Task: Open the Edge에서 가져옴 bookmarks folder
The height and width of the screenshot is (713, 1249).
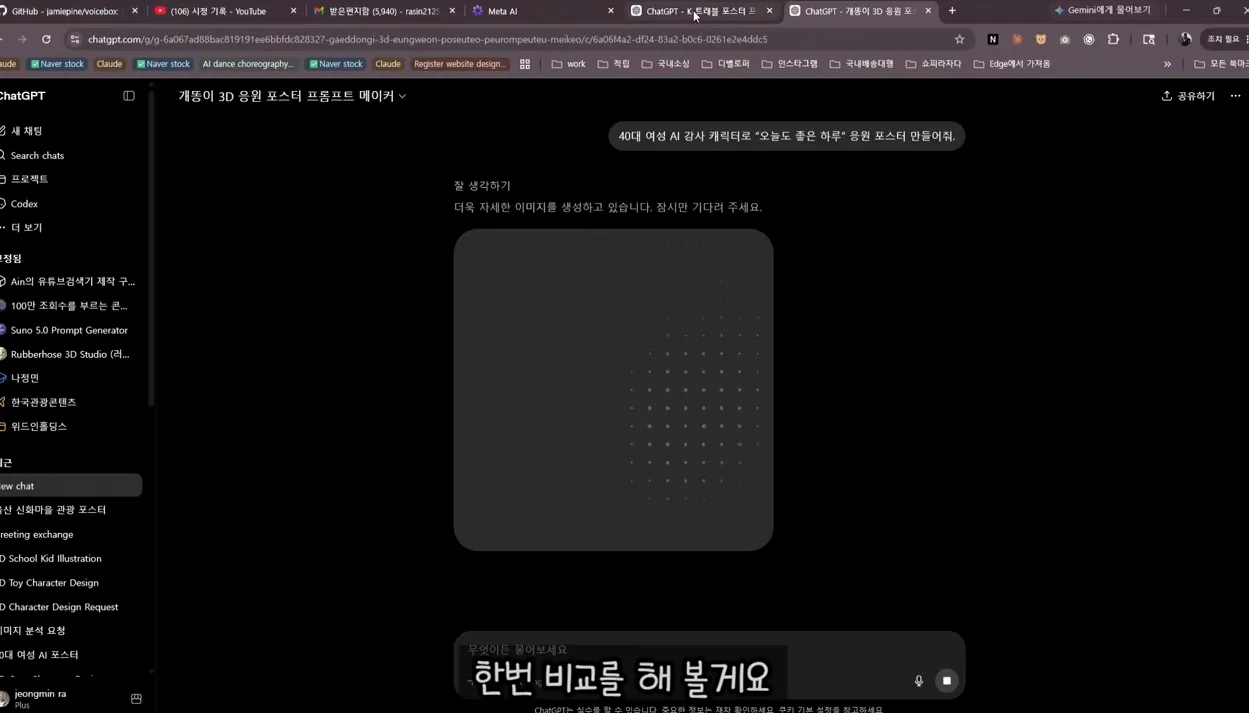Action: pyautogui.click(x=1012, y=64)
